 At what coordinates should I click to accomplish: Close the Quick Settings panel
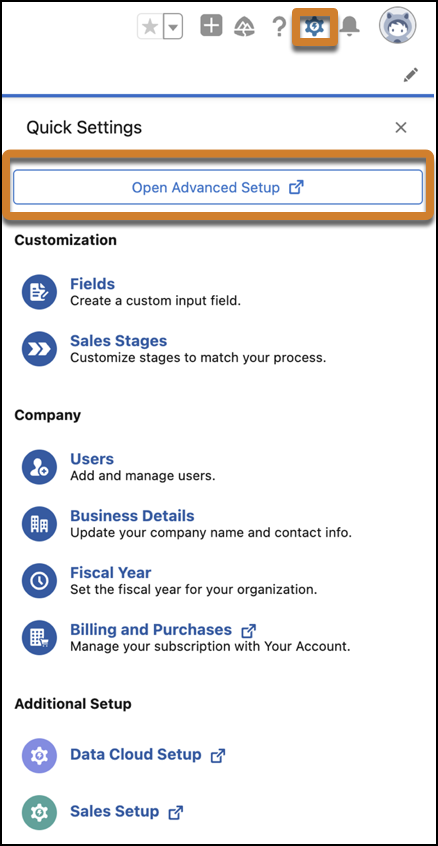click(x=401, y=128)
